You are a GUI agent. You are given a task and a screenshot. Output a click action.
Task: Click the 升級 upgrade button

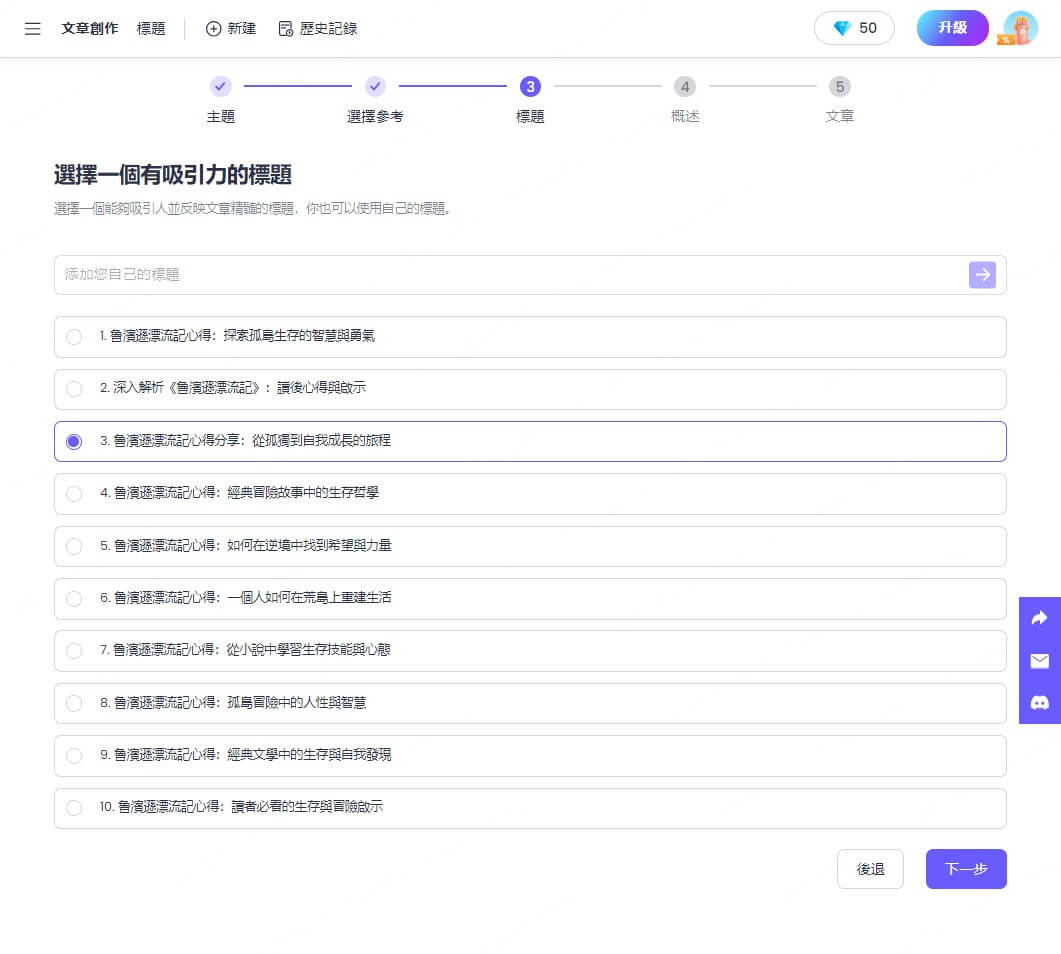click(952, 28)
